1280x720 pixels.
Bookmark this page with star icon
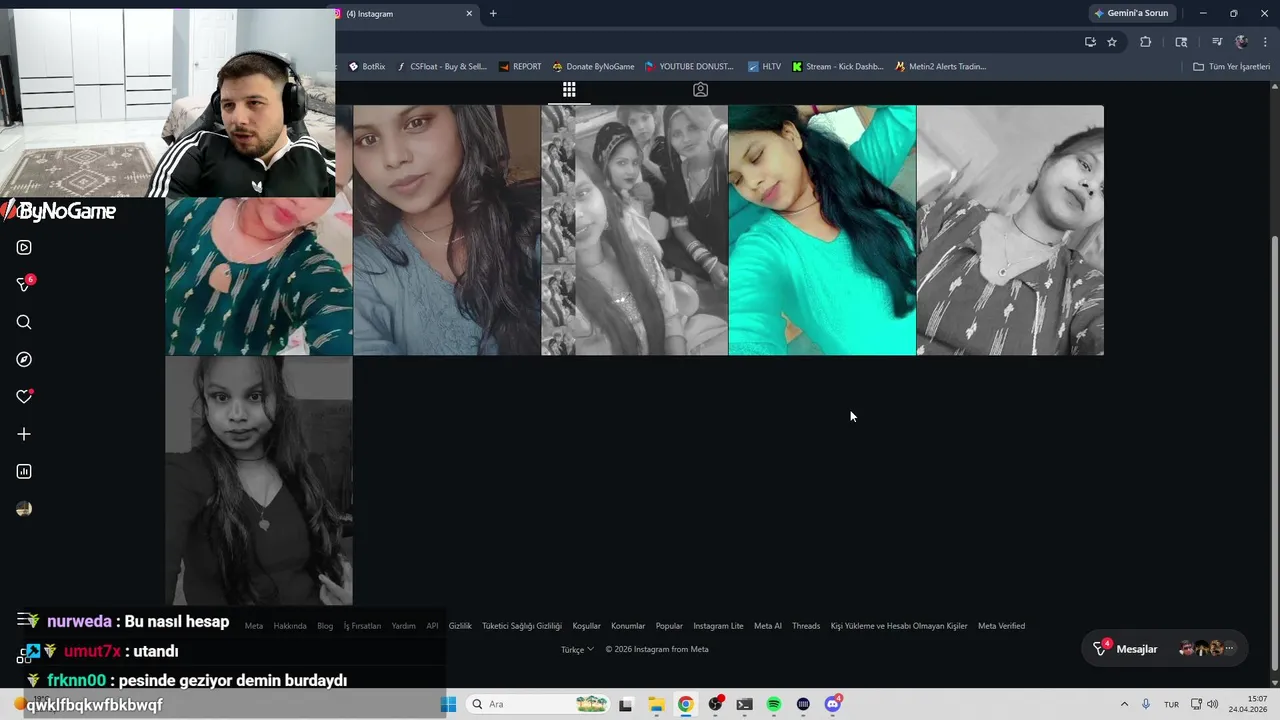point(1112,42)
